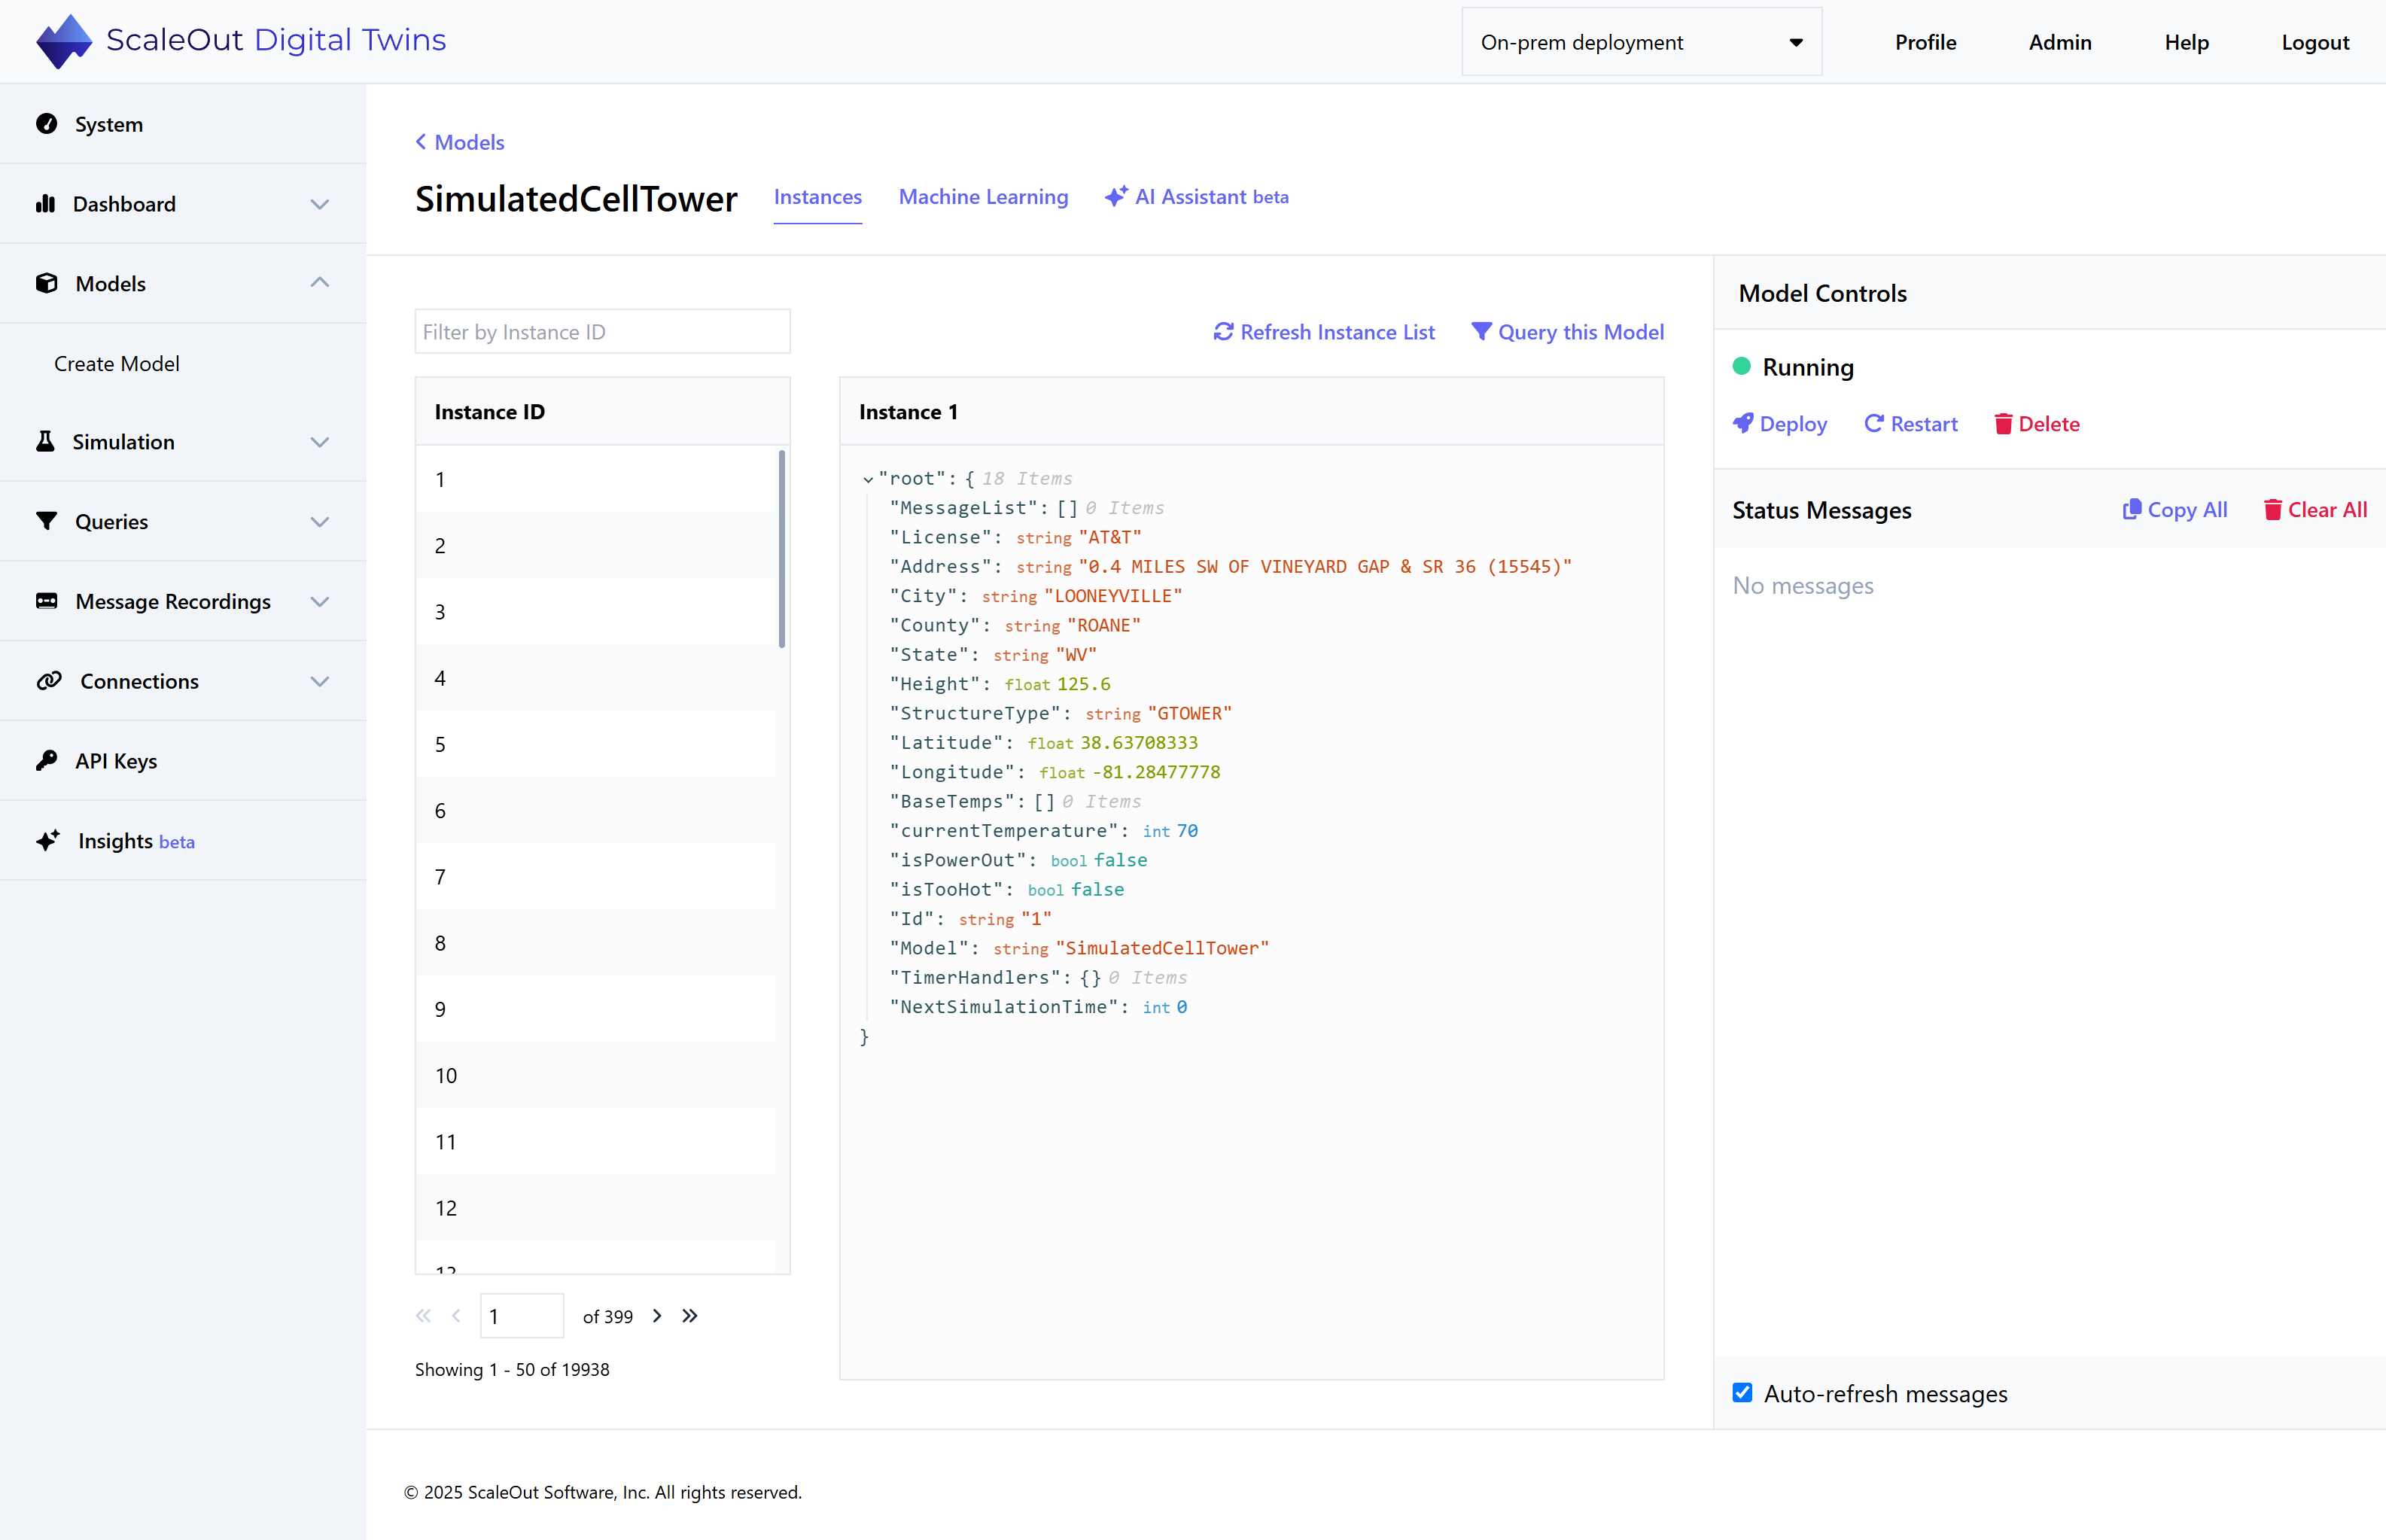Click the ScaleOut Digital Twins logo icon
The image size is (2386, 1540).
point(64,41)
